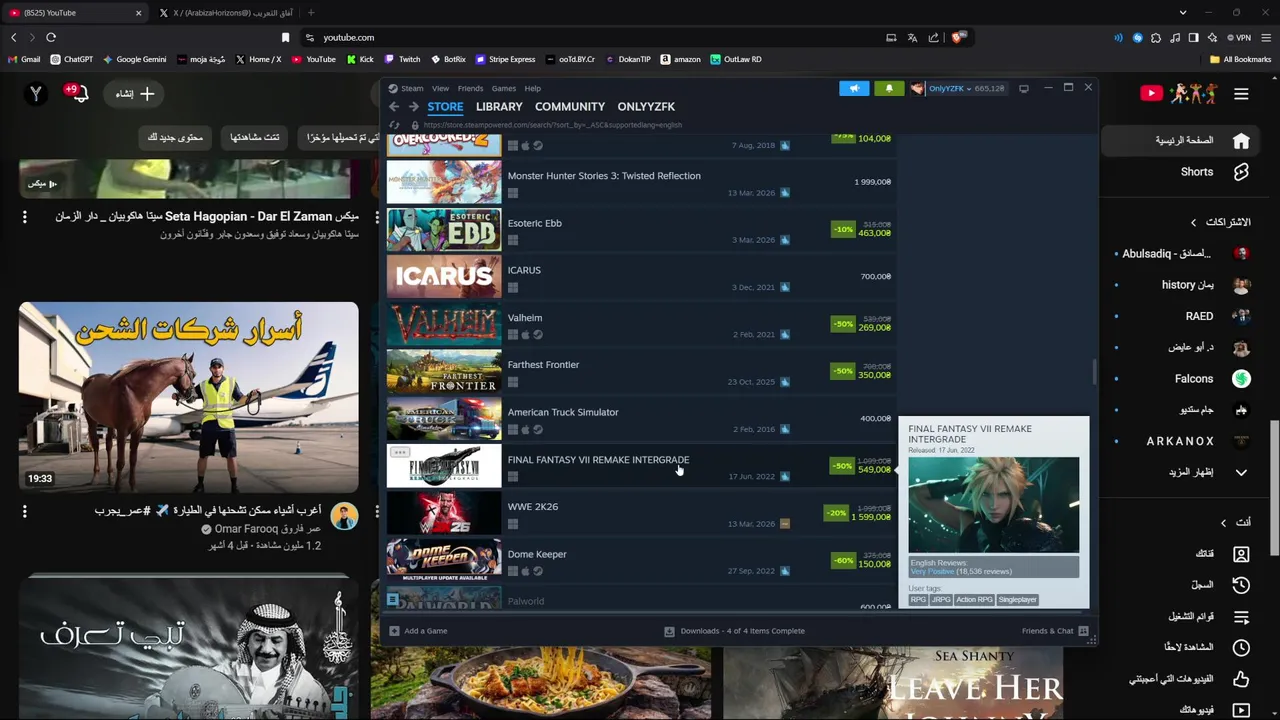Go forward in Steam navigation arrow
Screen dimensions: 1280x720
coord(413,106)
